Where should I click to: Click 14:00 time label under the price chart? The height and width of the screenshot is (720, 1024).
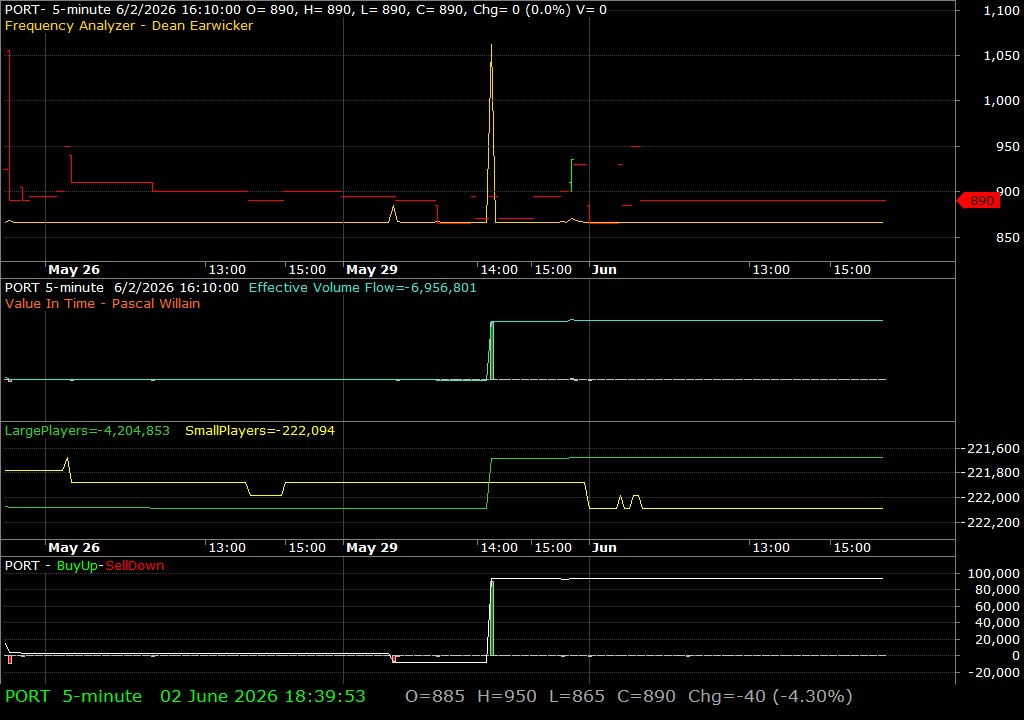click(499, 269)
